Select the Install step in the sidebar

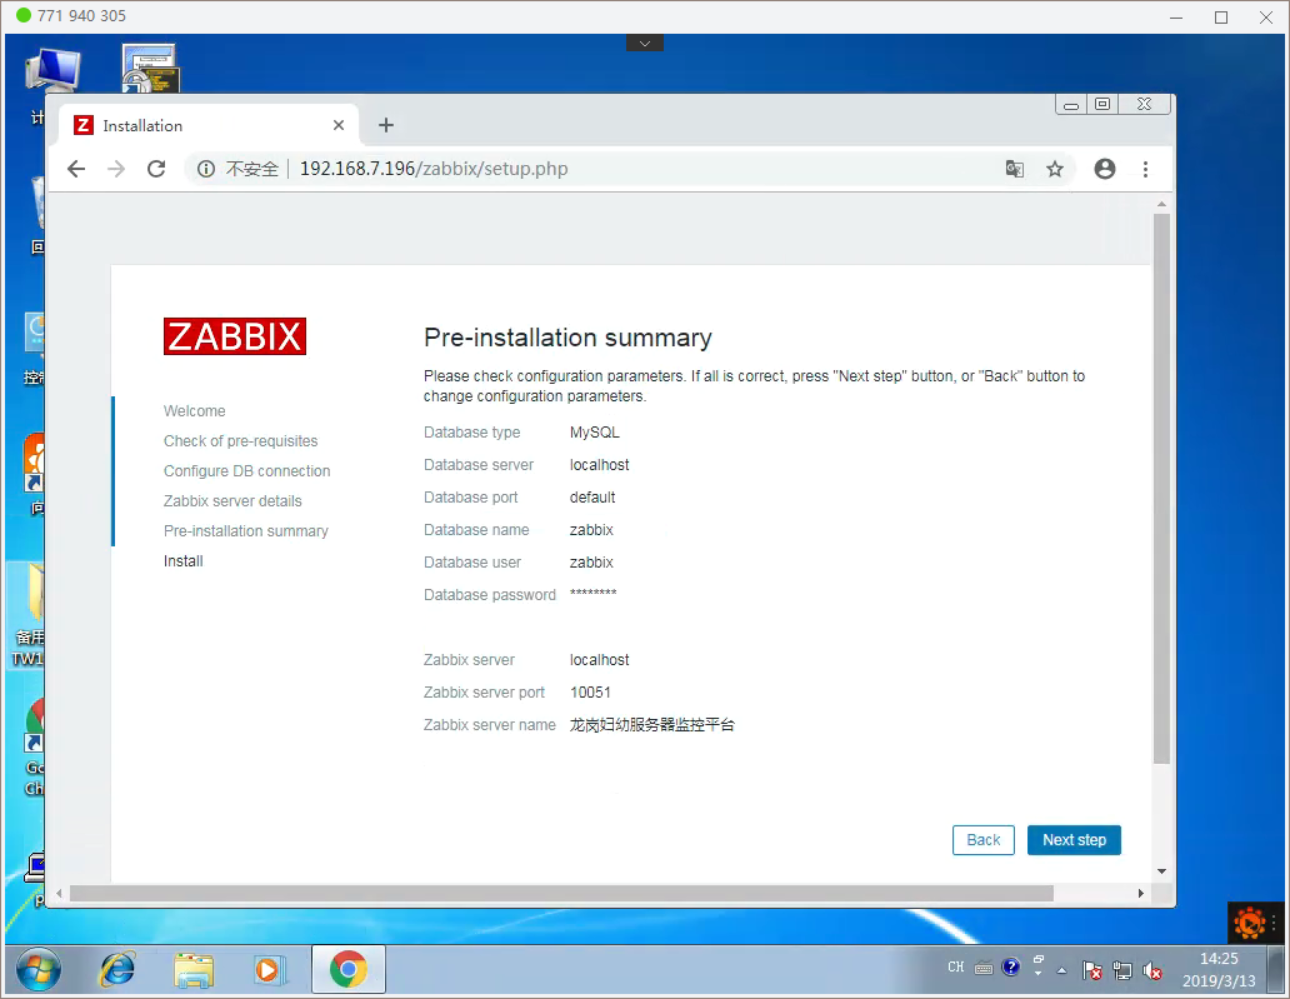(184, 561)
